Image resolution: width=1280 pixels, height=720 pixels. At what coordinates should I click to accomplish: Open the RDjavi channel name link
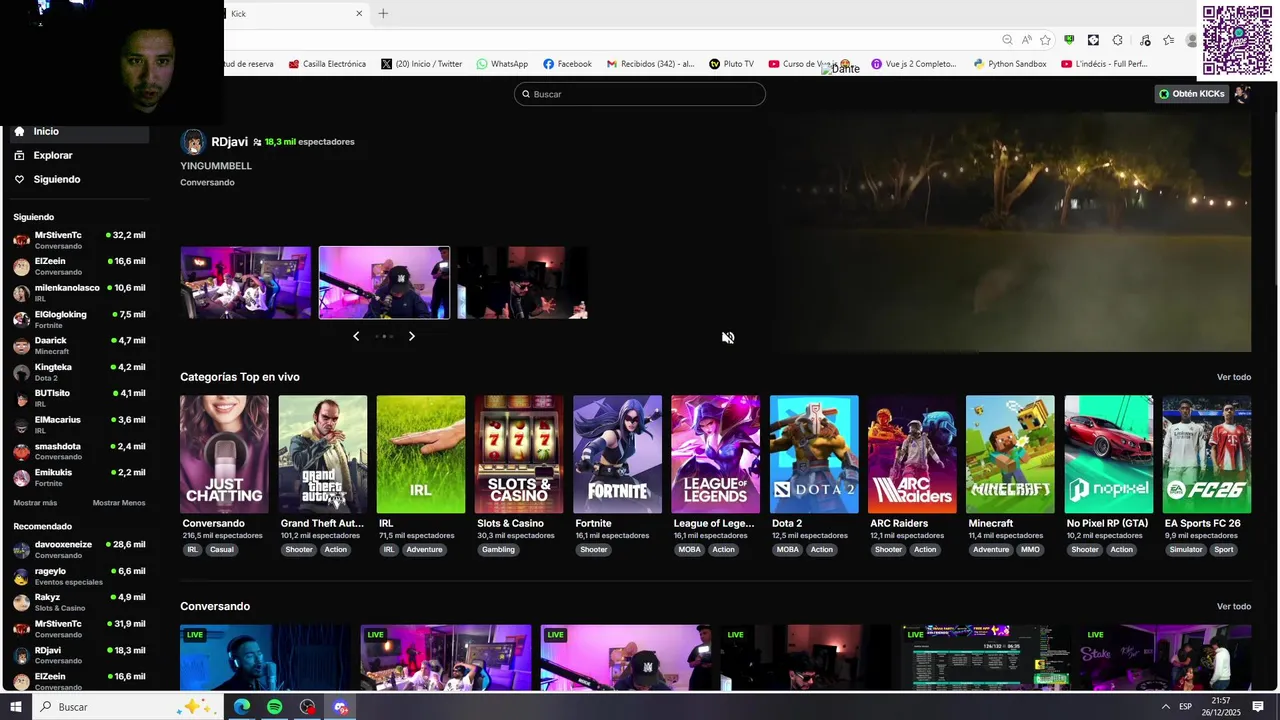[229, 142]
